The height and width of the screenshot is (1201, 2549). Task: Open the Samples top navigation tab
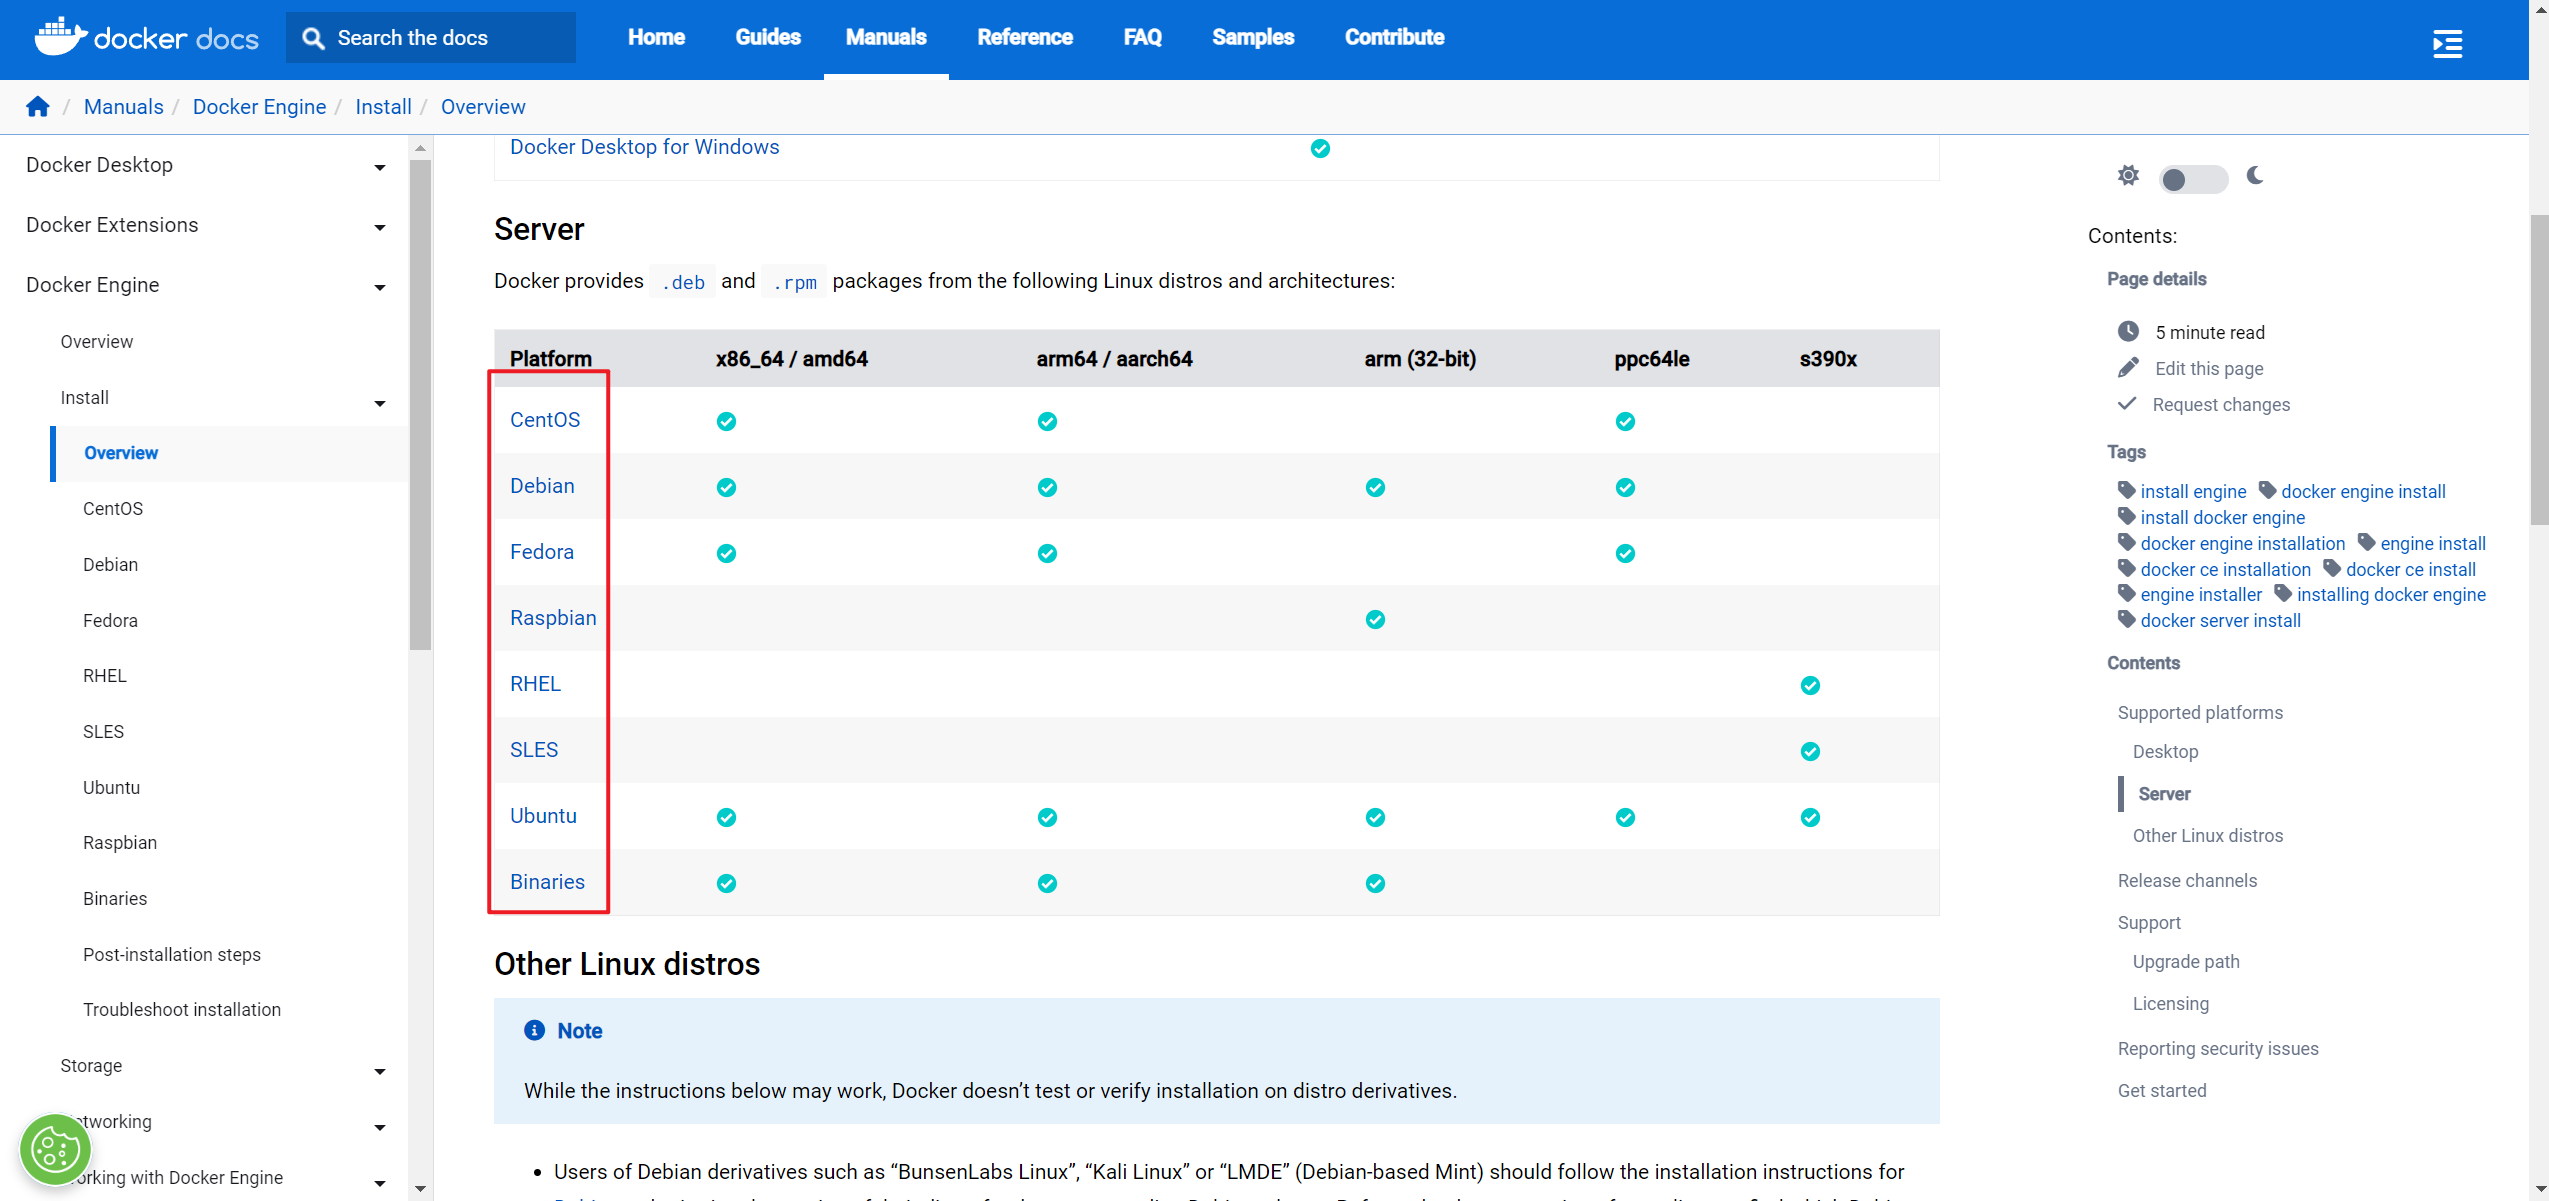point(1253,37)
